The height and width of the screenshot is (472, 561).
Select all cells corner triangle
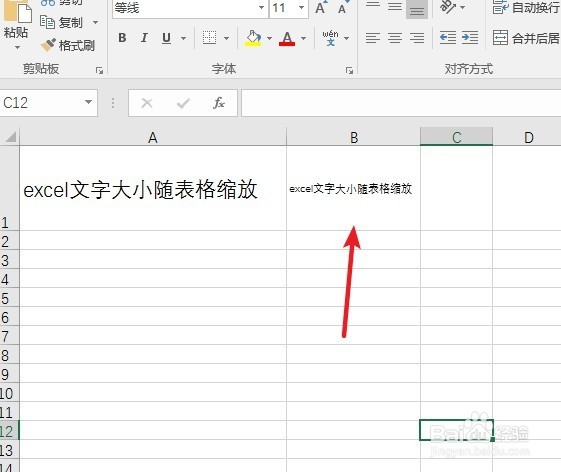(x=10, y=137)
